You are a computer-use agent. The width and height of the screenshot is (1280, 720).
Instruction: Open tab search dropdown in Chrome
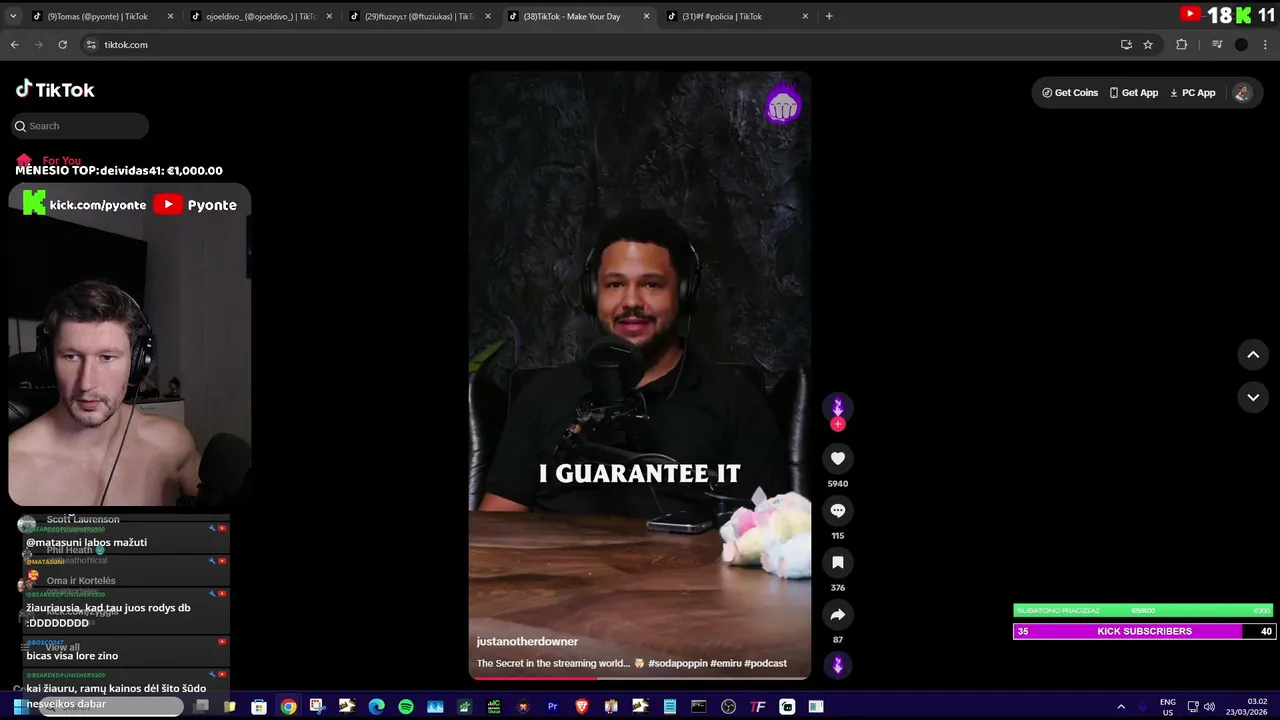[x=14, y=16]
